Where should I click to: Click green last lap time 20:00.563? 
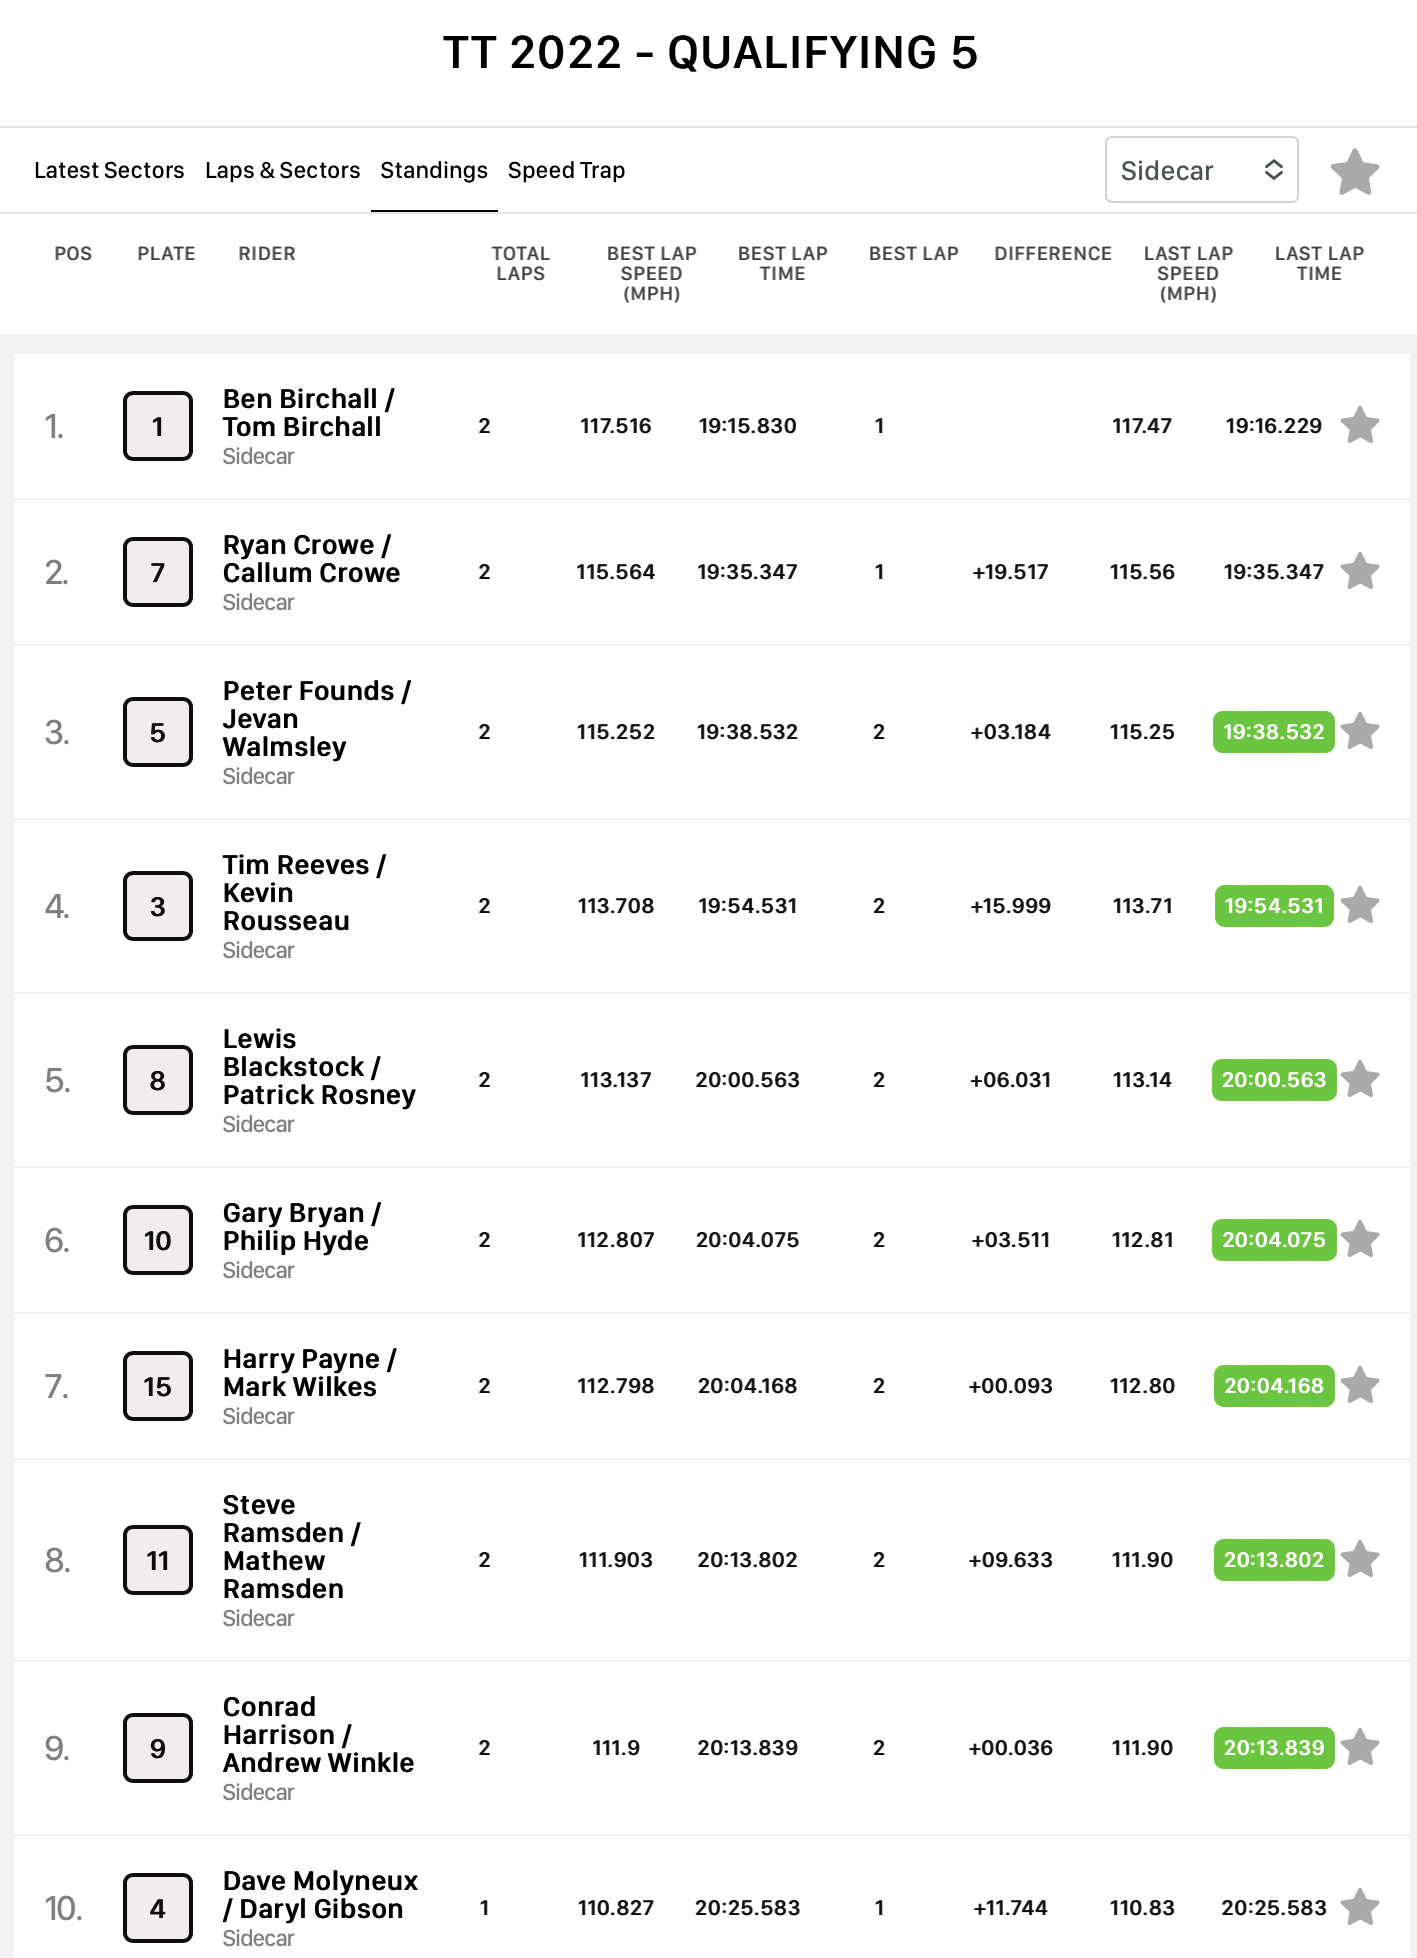(x=1273, y=1080)
